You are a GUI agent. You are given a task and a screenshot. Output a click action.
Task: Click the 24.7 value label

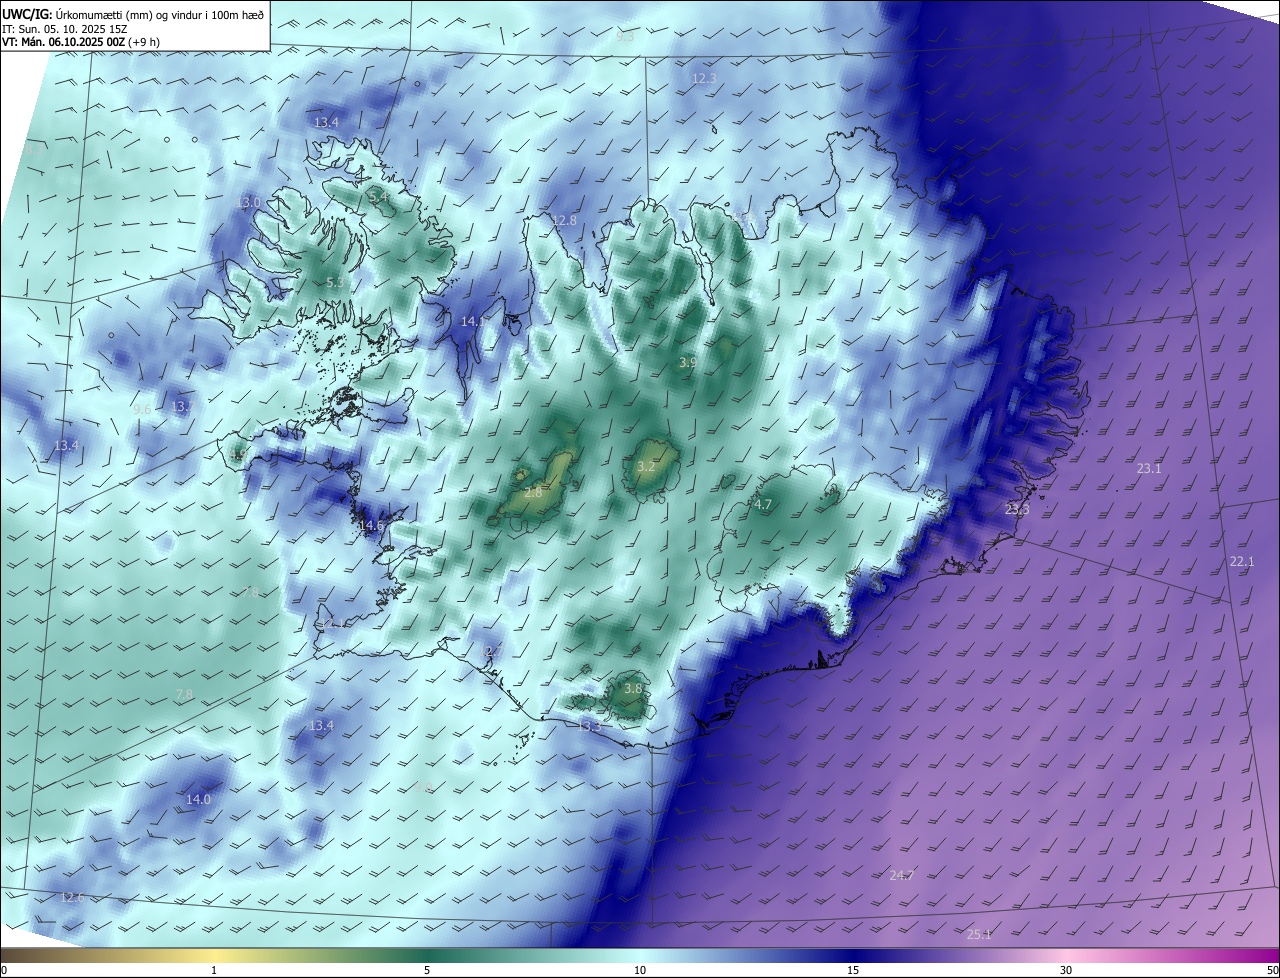(901, 875)
